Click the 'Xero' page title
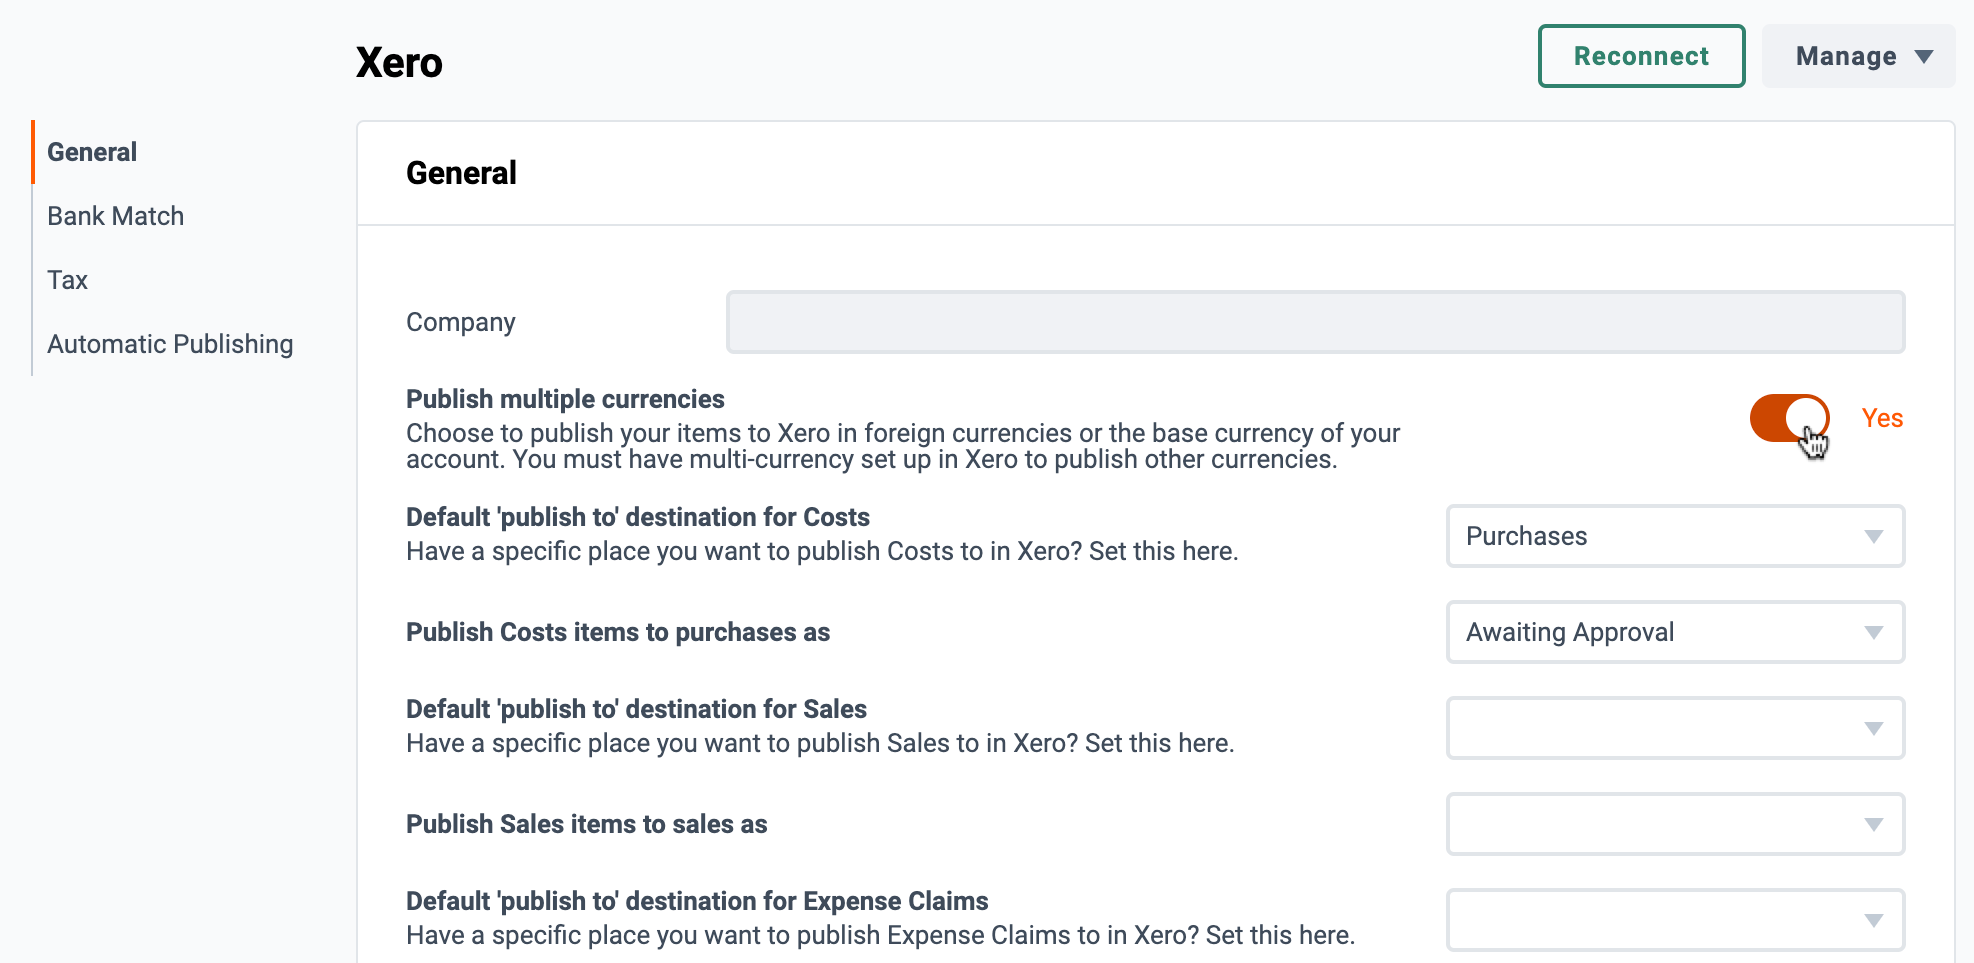This screenshot has width=1974, height=963. (x=399, y=62)
